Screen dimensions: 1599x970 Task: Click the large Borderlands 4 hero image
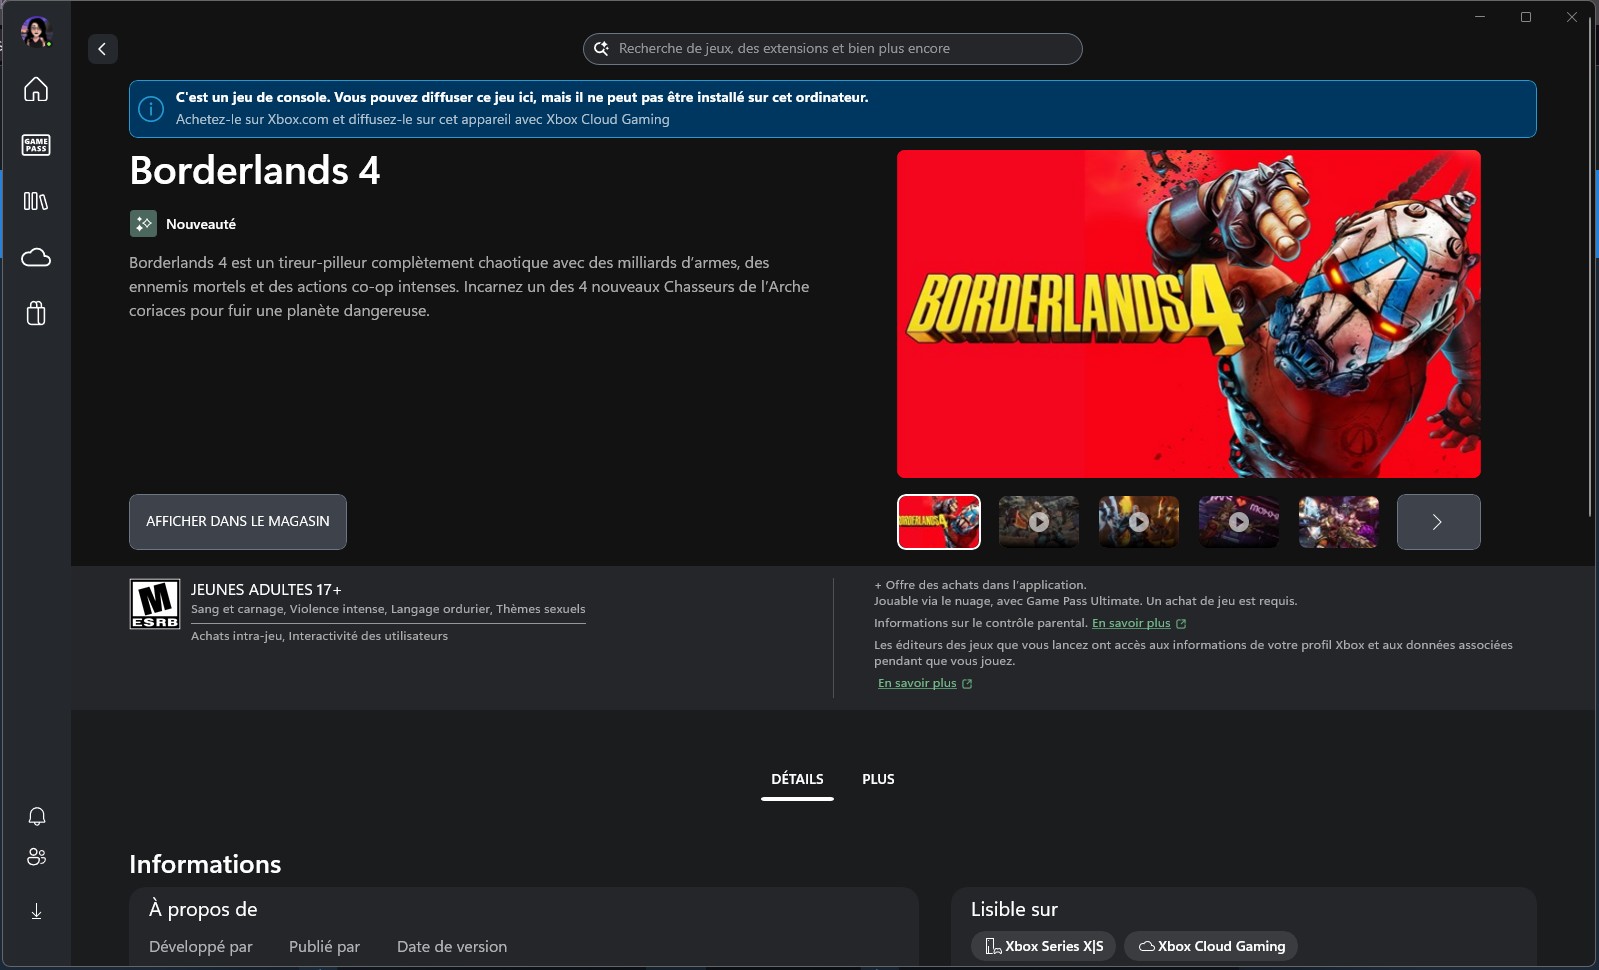[x=1189, y=314]
